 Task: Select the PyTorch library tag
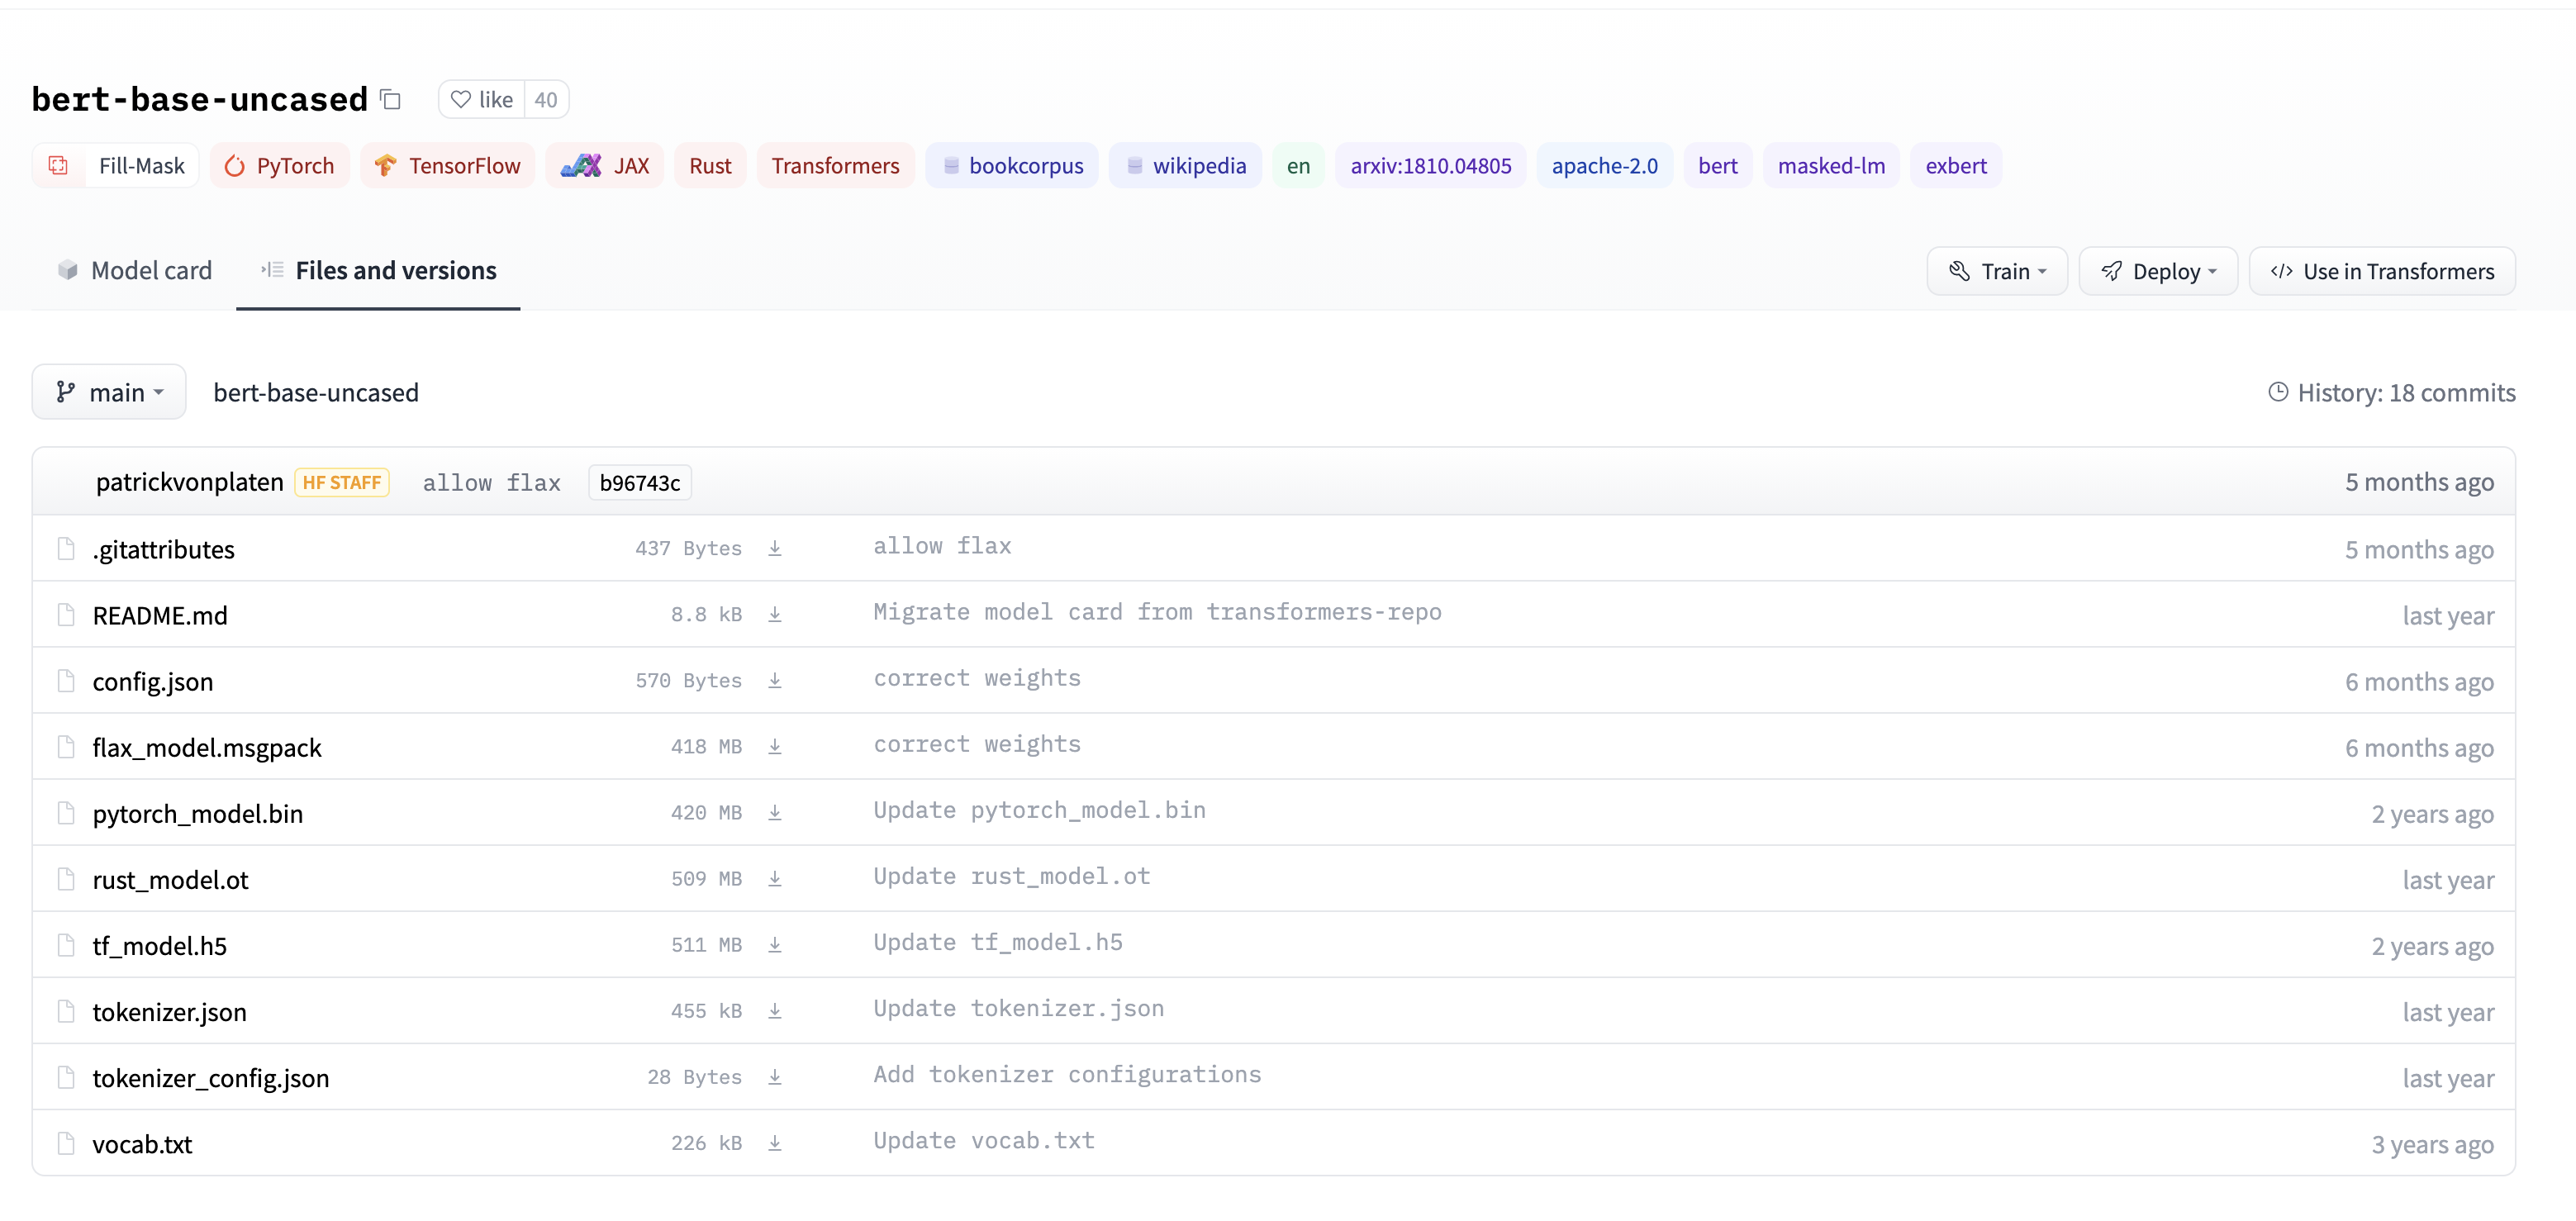(x=279, y=166)
